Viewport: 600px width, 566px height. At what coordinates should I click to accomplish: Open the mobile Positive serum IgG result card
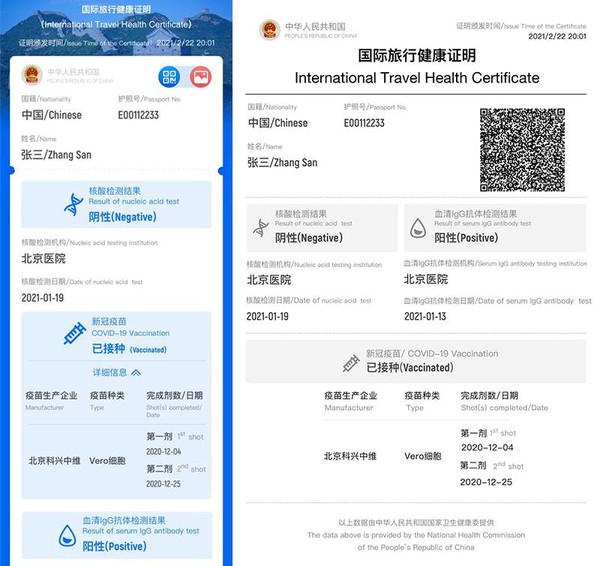point(116,533)
